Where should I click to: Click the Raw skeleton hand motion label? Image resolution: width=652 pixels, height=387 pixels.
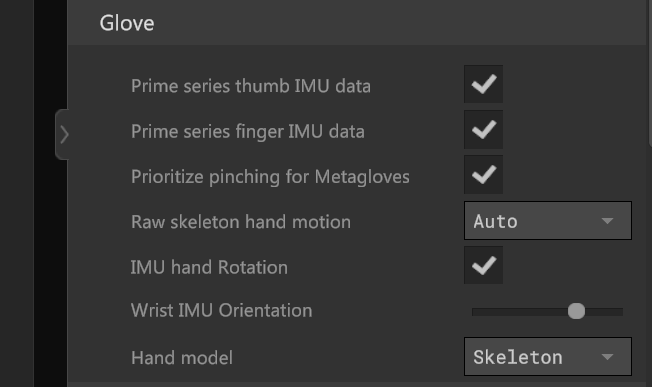241,222
